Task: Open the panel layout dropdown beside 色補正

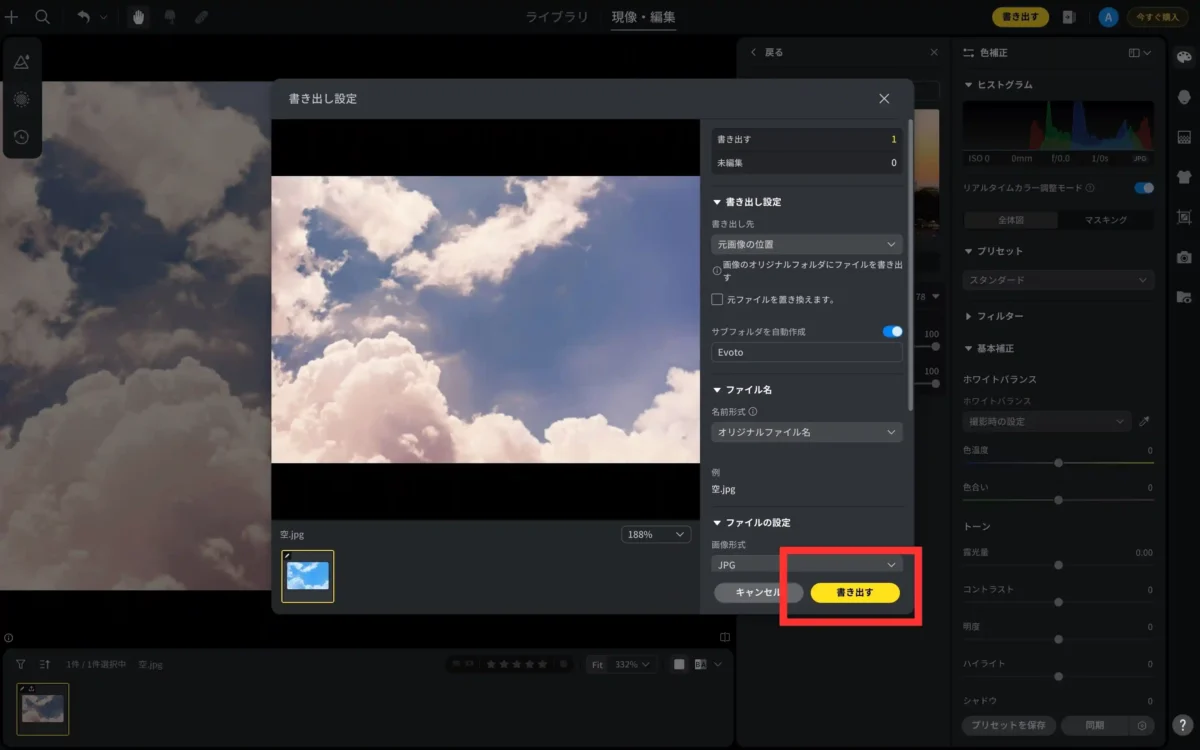Action: click(x=1140, y=53)
